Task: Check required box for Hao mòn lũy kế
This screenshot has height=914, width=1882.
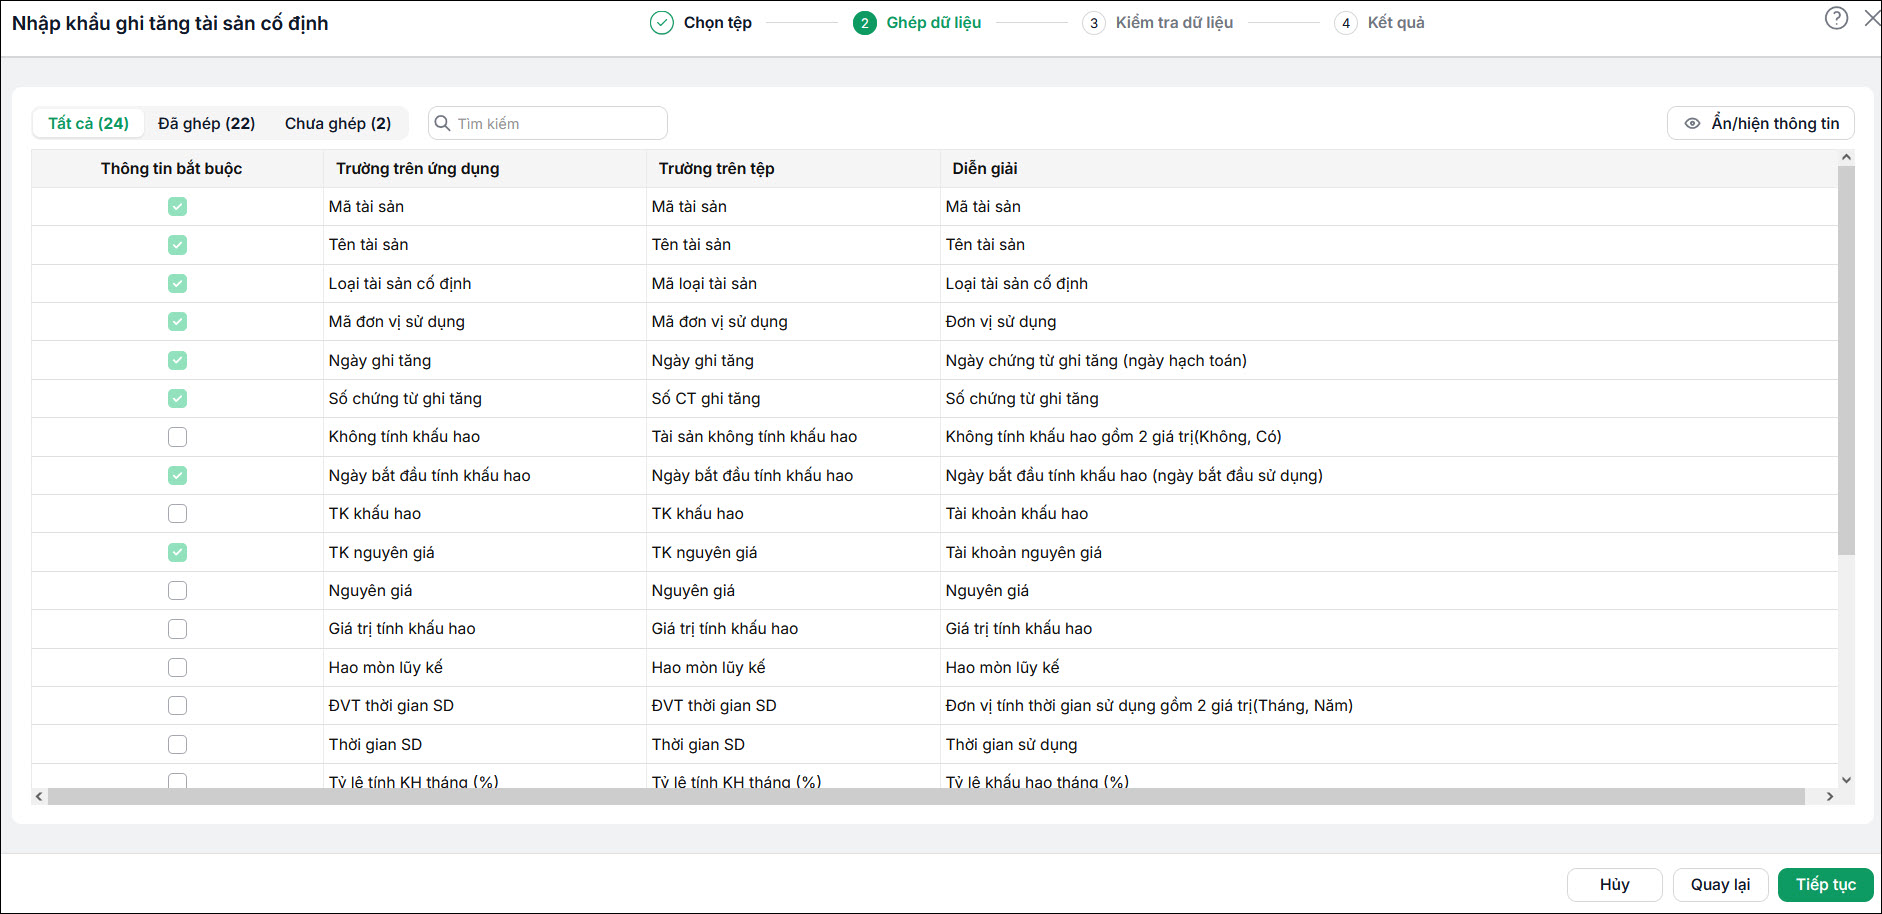Action: pos(177,667)
